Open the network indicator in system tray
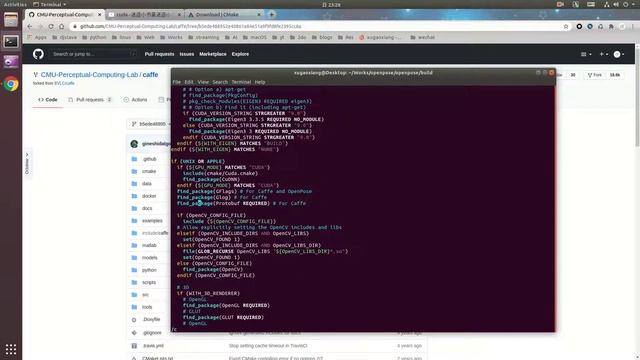The height and width of the screenshot is (360, 640). point(607,4)
